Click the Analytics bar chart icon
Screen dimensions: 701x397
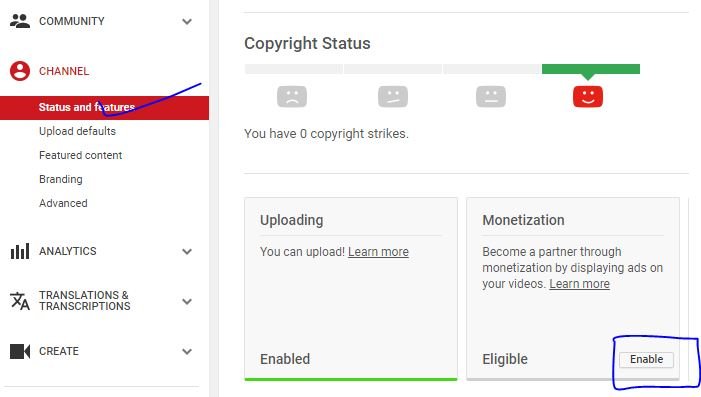click(x=20, y=251)
